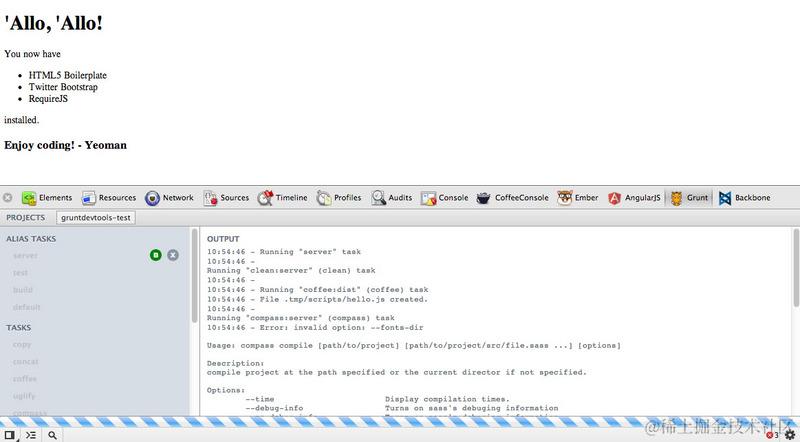
Task: Open the Elements panel
Action: (x=47, y=198)
